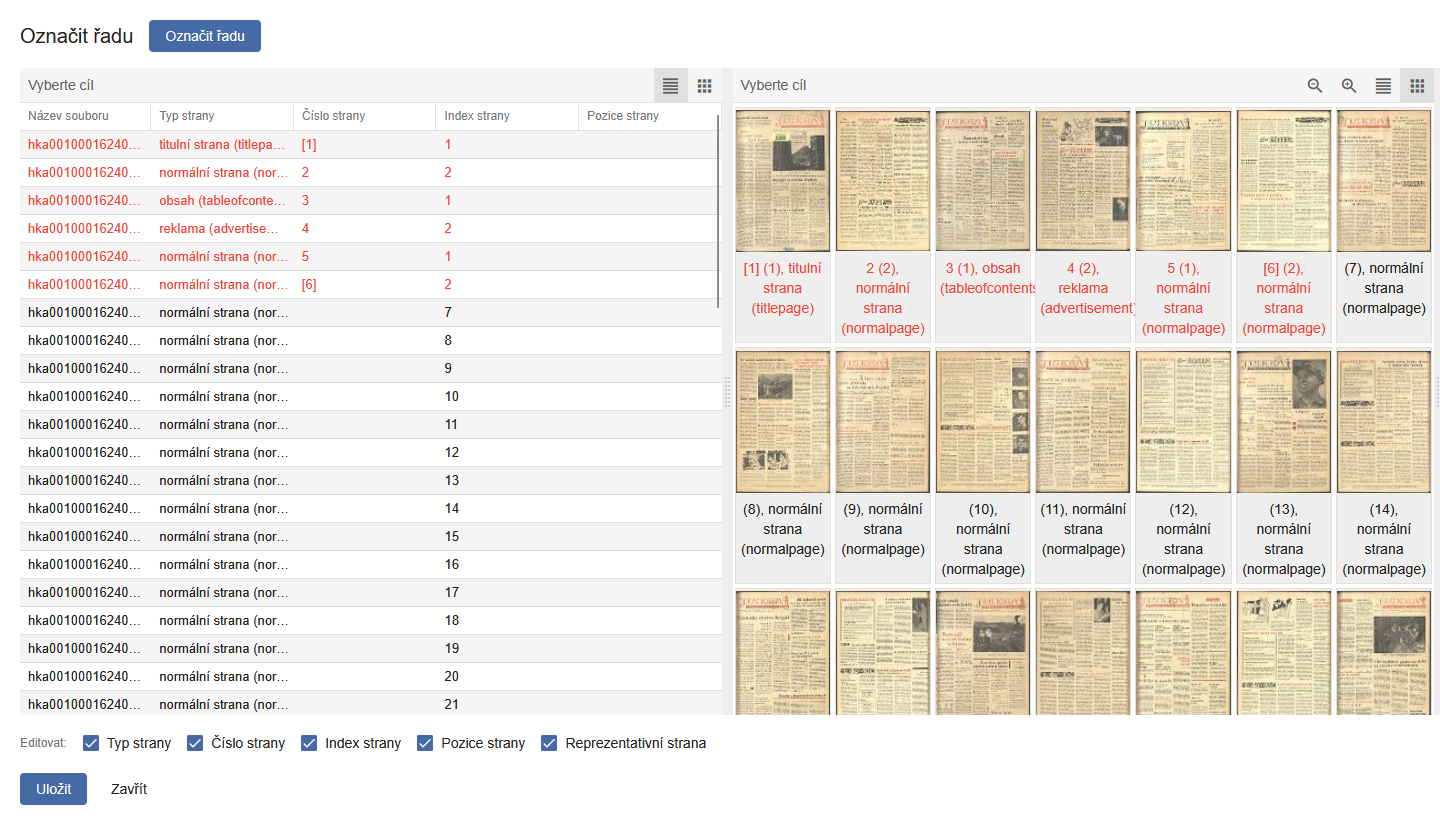Select thumbnail labeled (10) normální strana
The width and height of the screenshot is (1440, 819).
982,422
